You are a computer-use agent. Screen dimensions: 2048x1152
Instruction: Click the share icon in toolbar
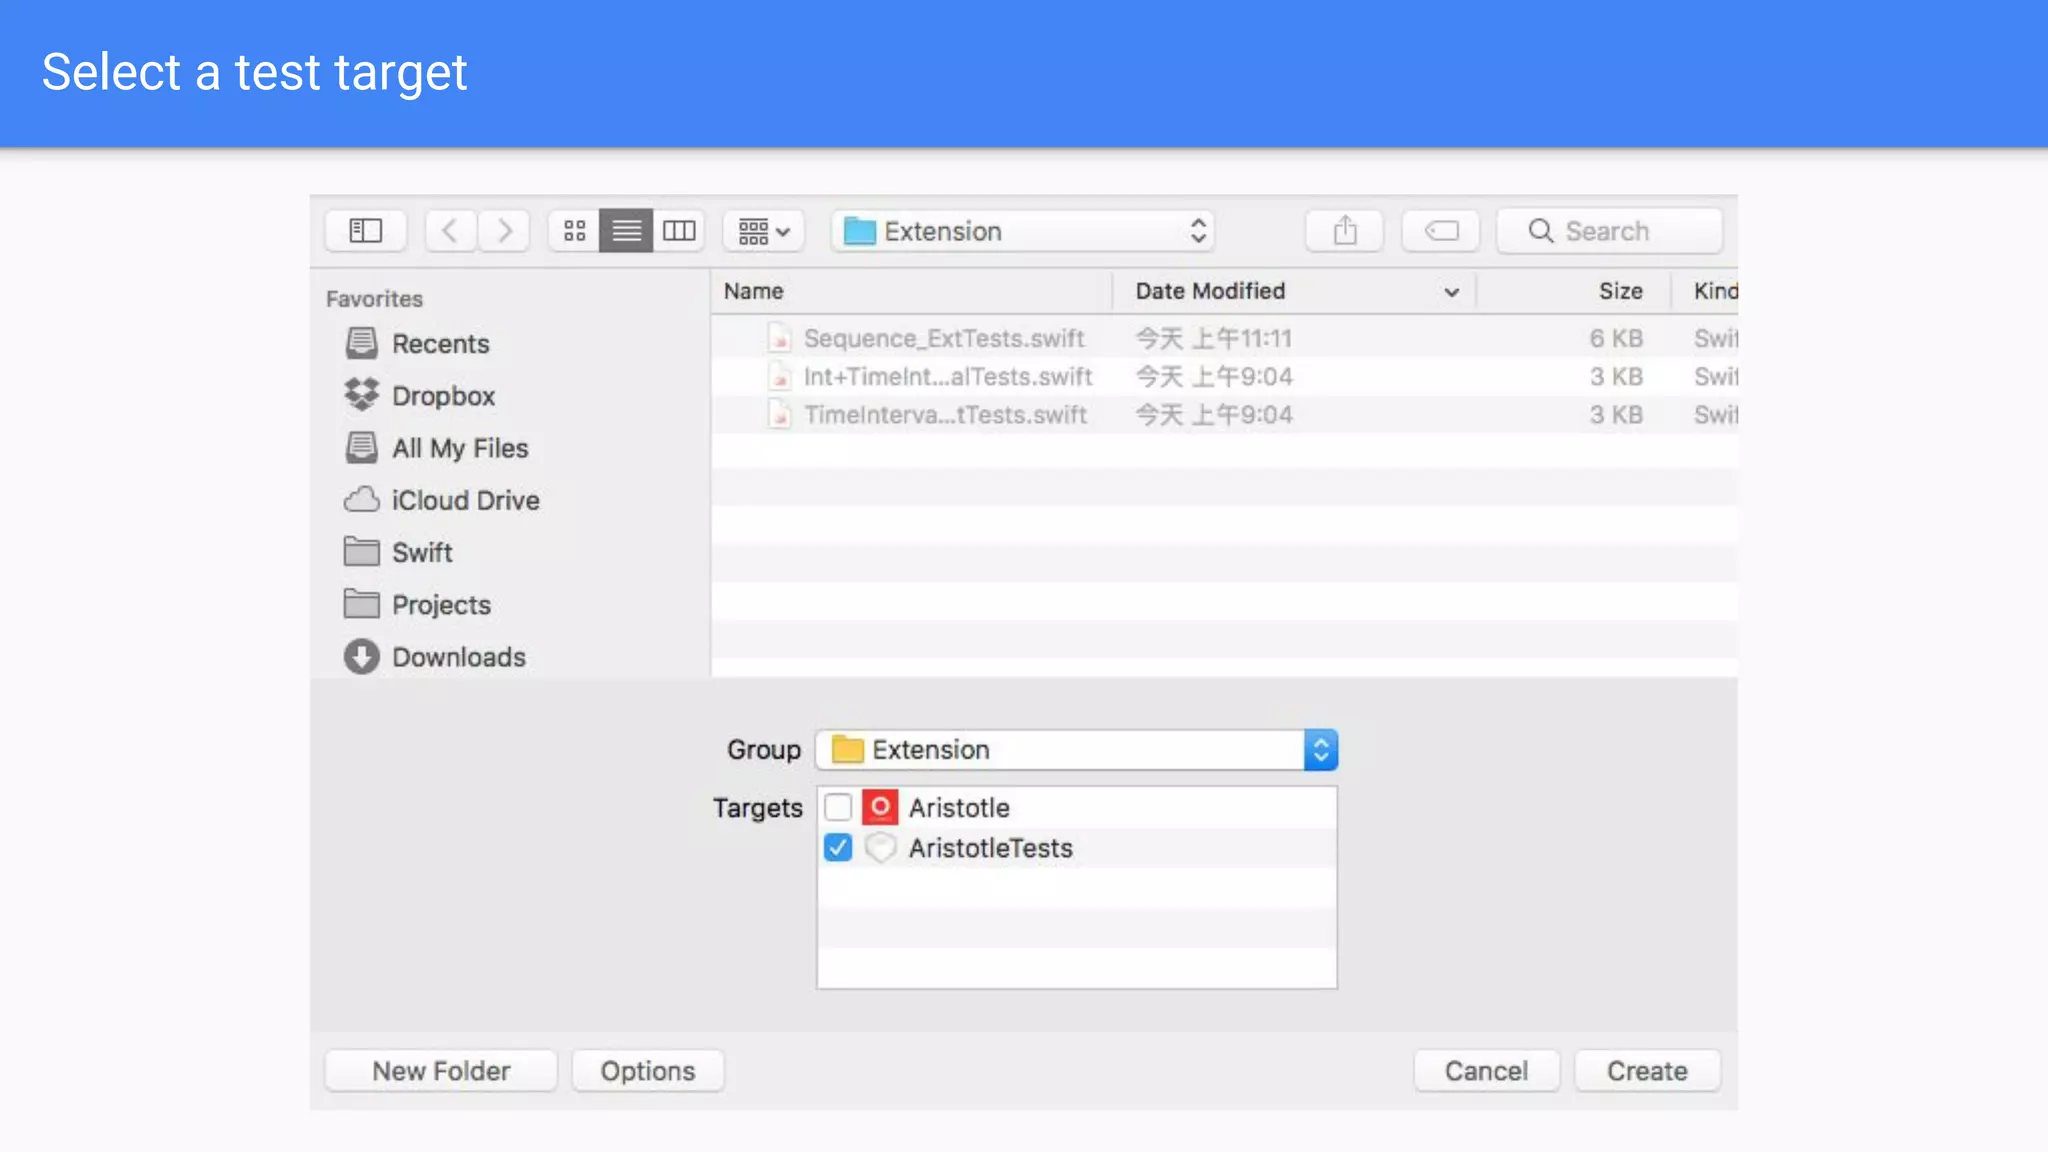click(x=1345, y=231)
